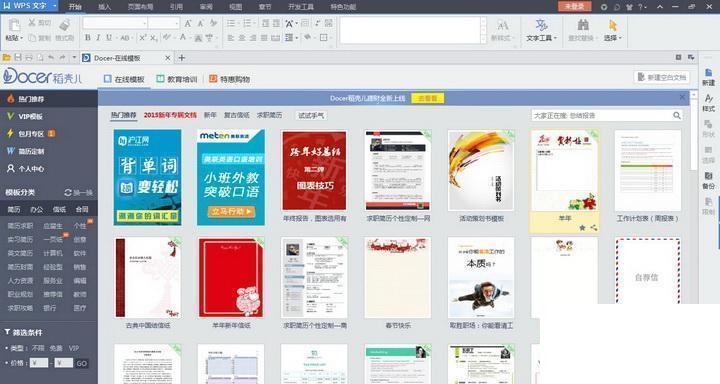Toggle Underline formatting

pos(109,38)
